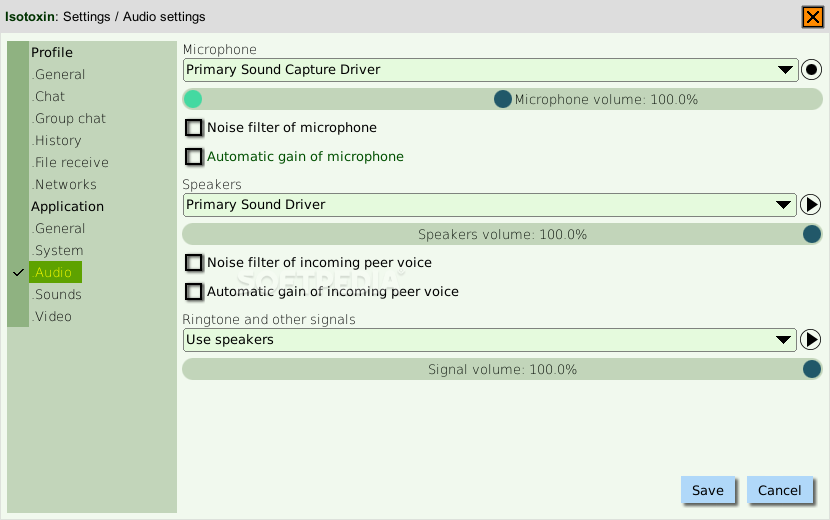830x520 pixels.
Task: Toggle automatic gain of incoming peer voice
Action: pos(194,292)
